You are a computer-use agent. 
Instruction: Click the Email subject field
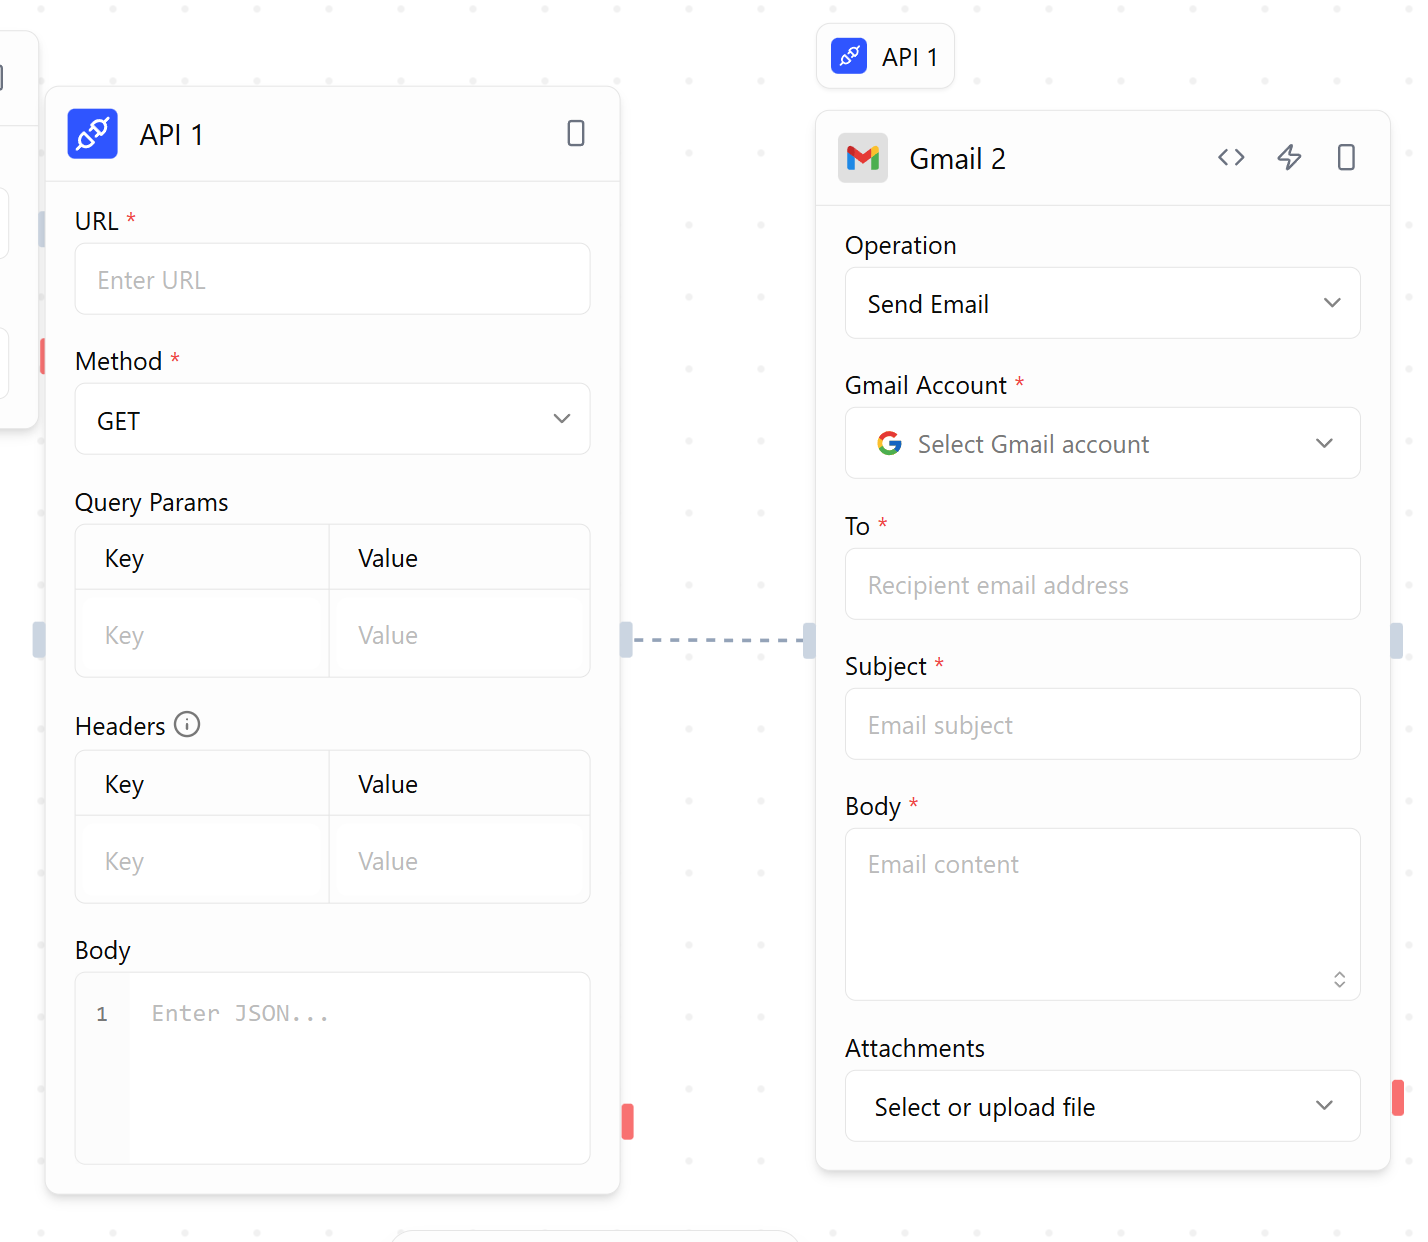tap(1102, 725)
